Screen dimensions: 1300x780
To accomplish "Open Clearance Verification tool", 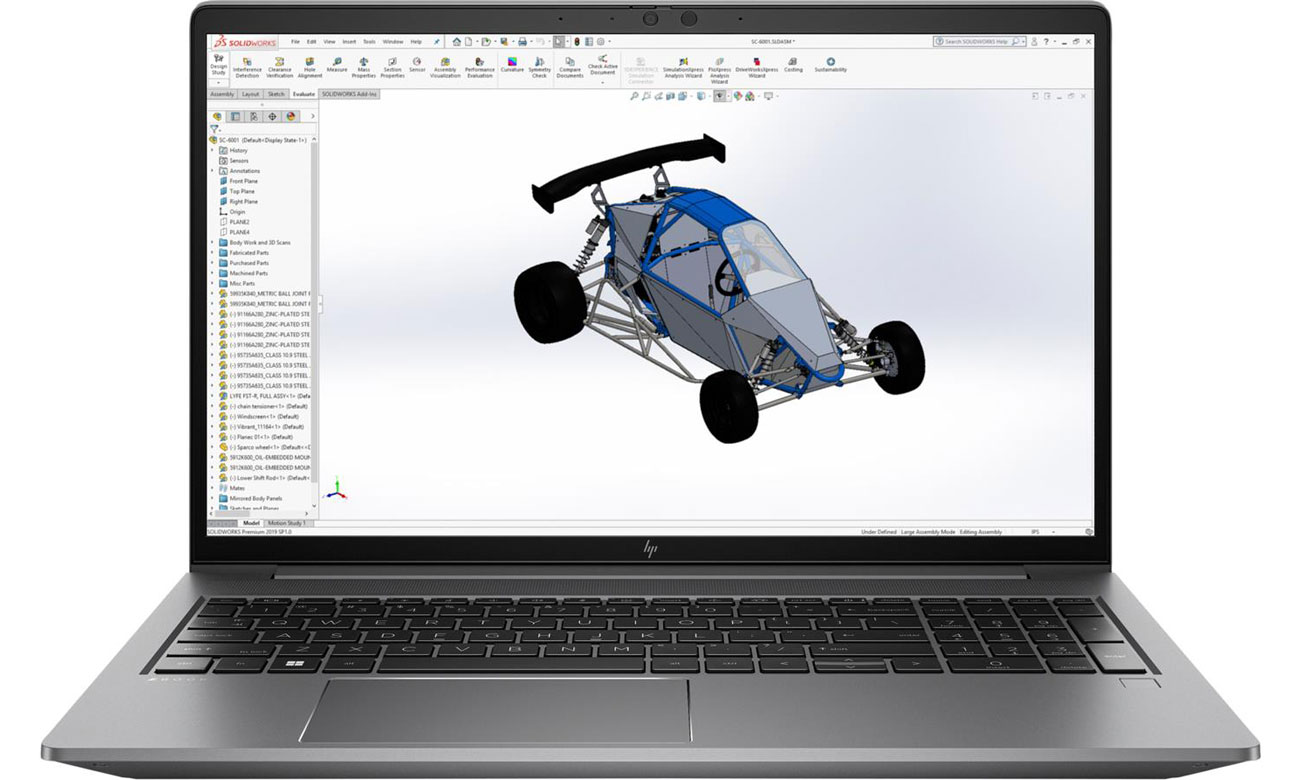I will pos(279,67).
